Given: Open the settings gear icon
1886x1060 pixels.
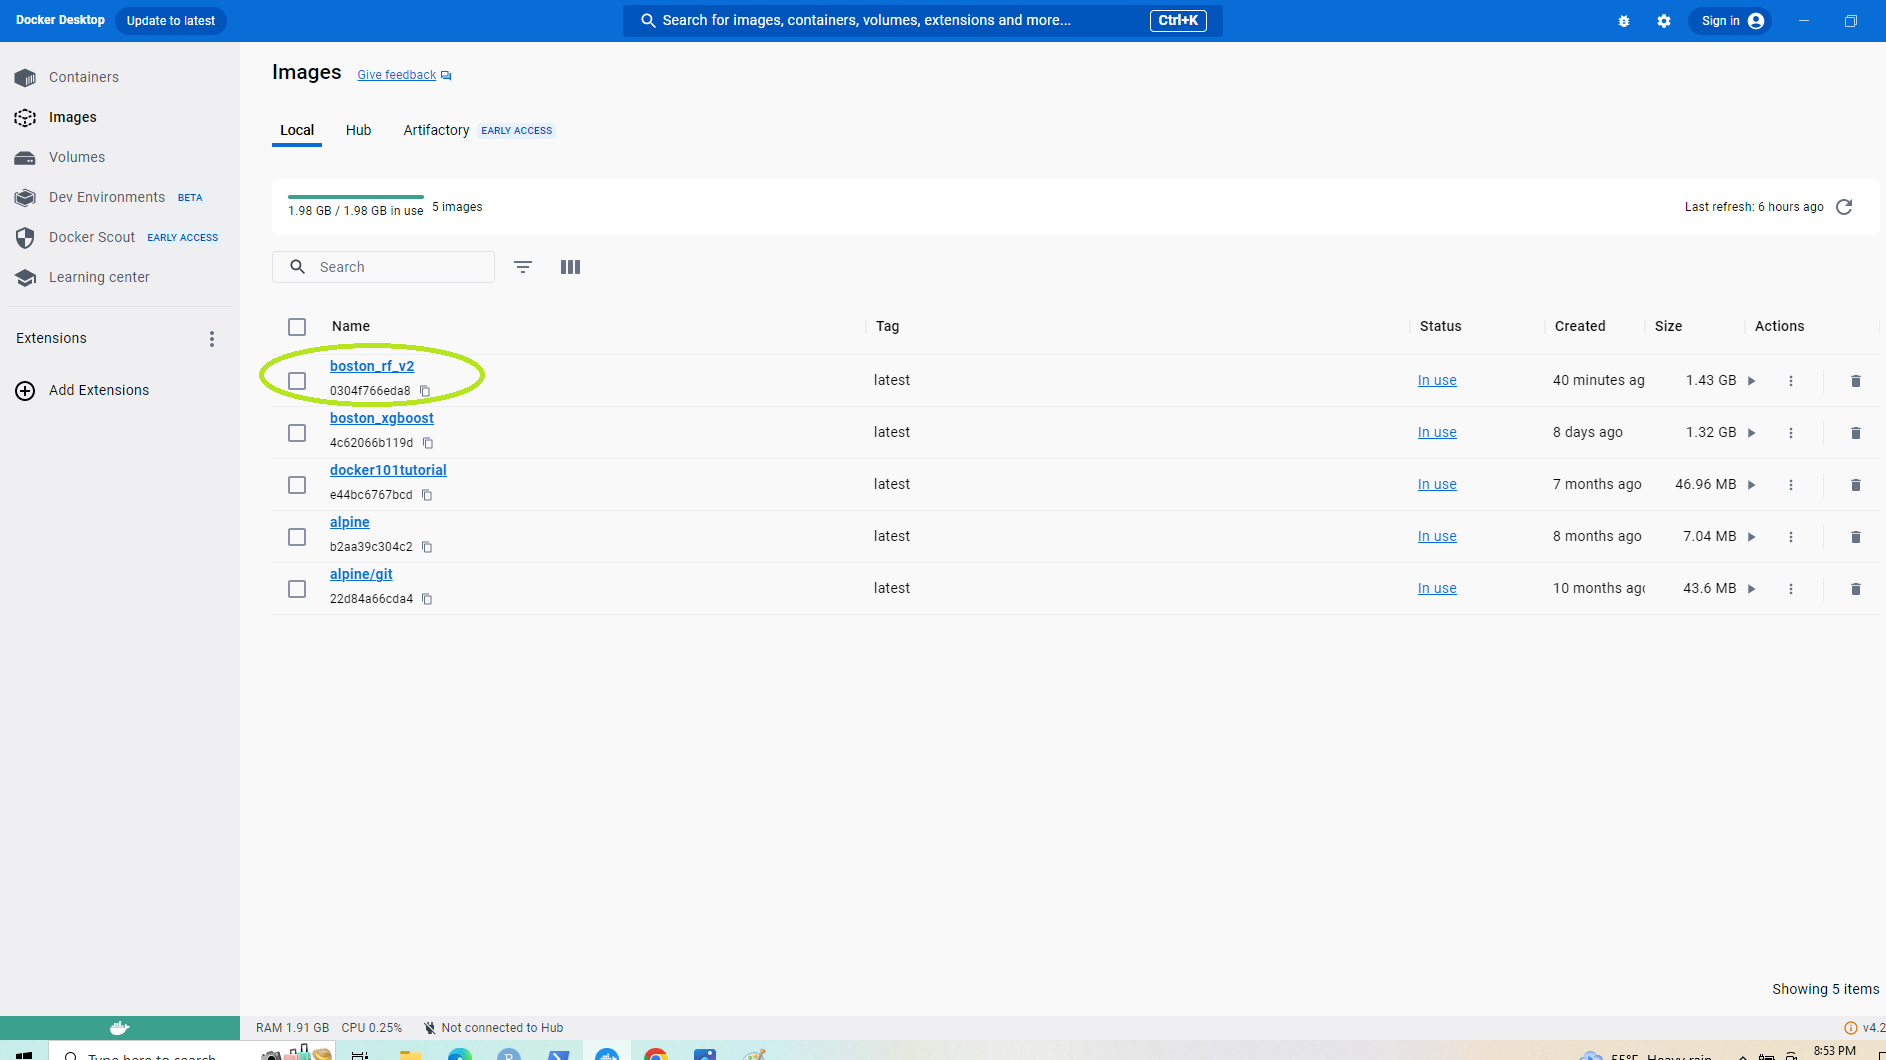Looking at the screenshot, I should [1663, 21].
